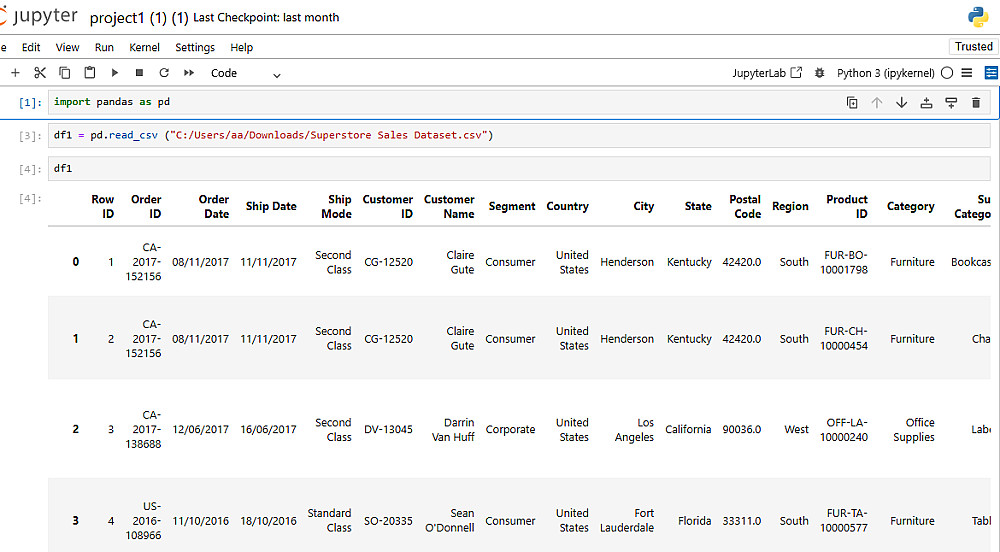Open the Kernel menu
This screenshot has width=1000, height=552.
tap(144, 47)
